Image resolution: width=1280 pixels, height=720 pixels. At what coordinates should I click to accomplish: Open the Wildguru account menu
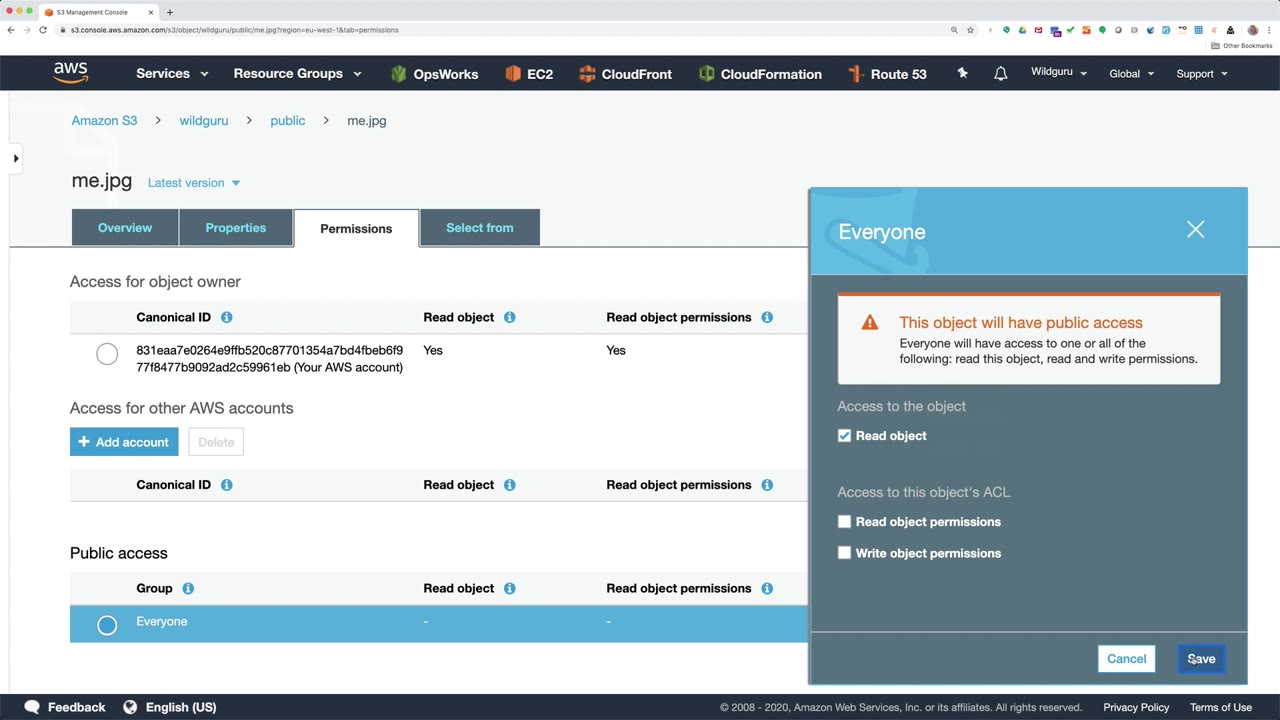pos(1059,73)
